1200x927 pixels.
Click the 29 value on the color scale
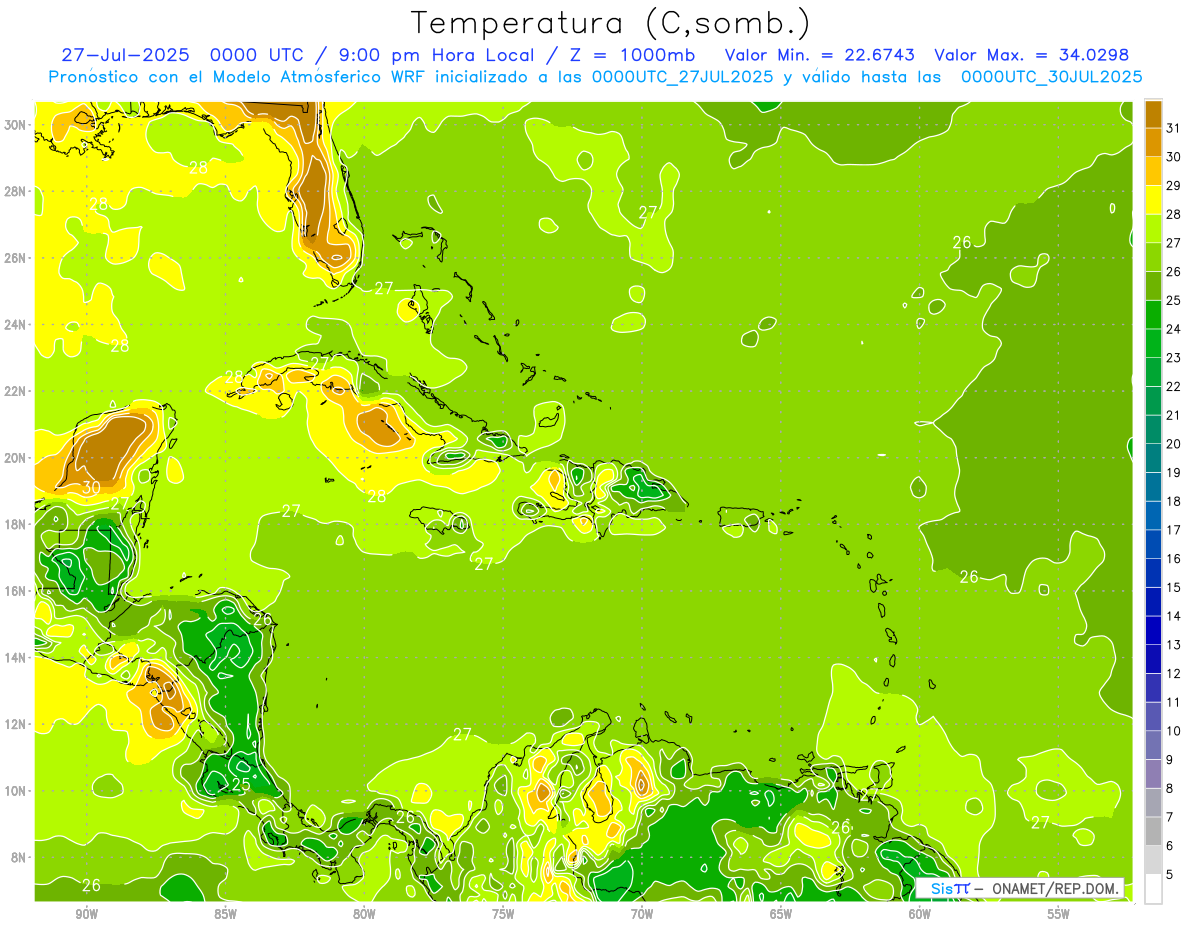1173,185
